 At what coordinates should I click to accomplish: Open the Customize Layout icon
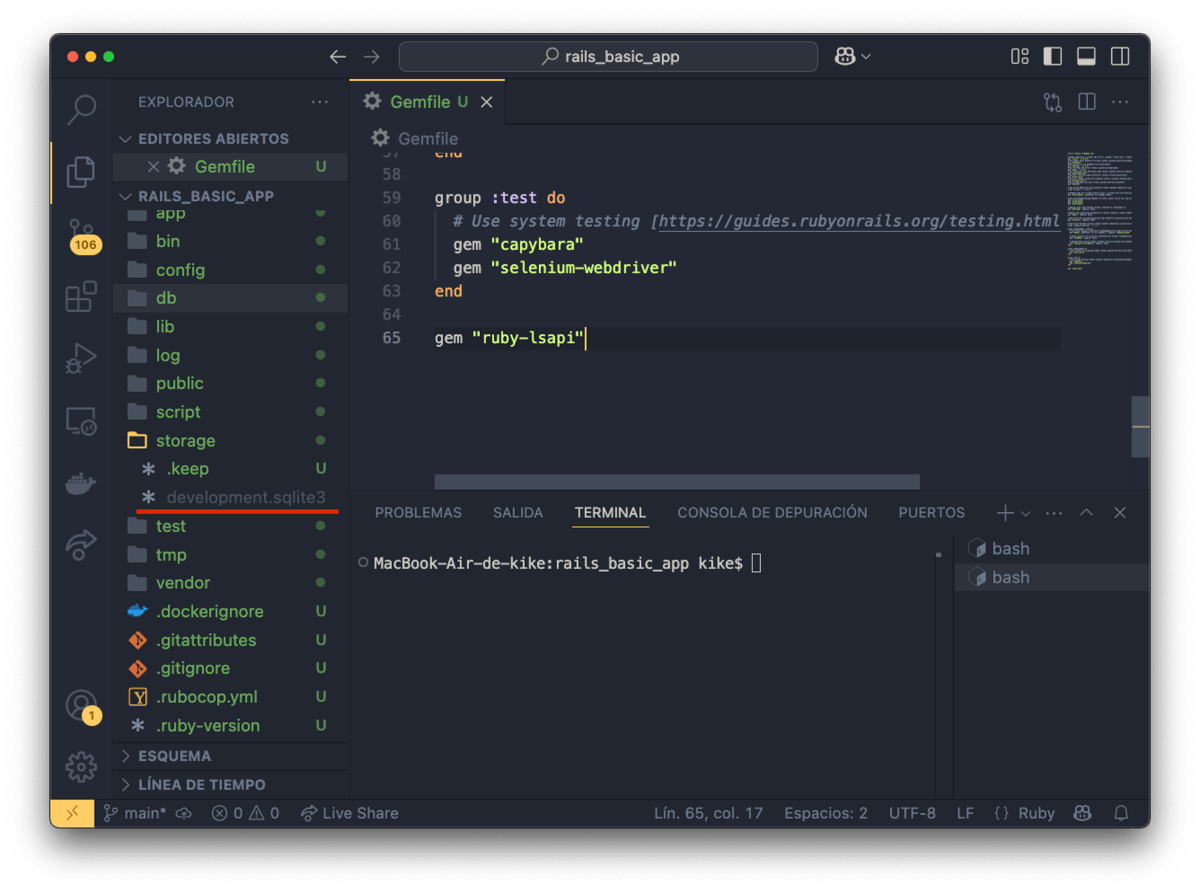(x=1020, y=57)
